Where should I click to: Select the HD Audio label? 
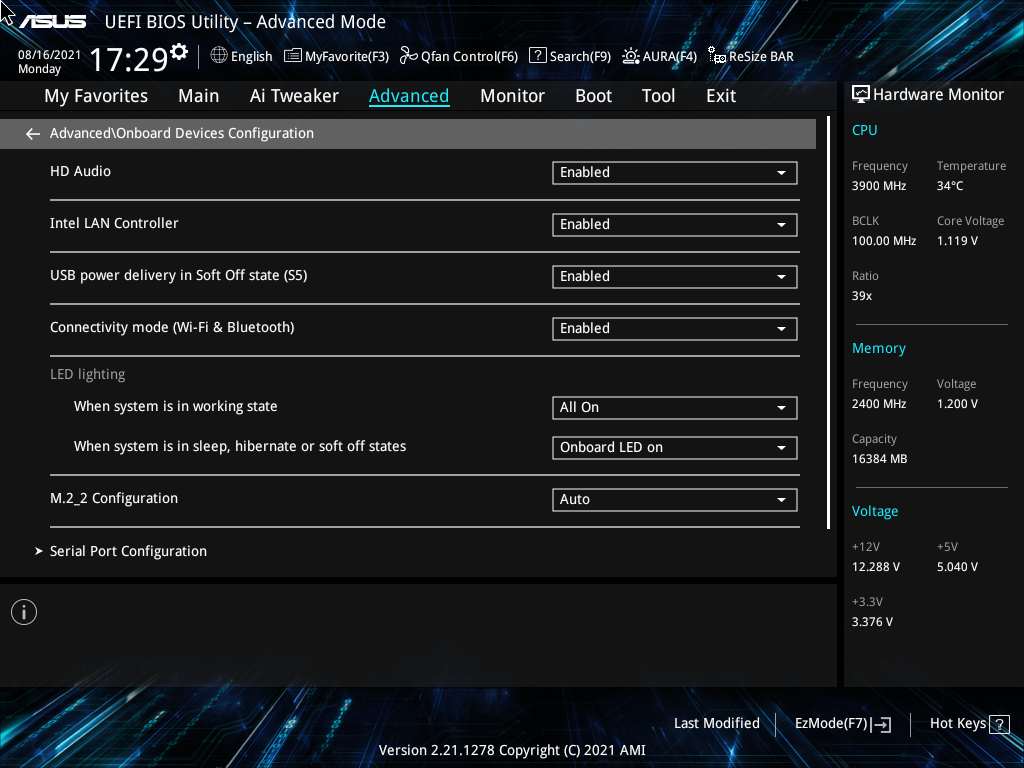(x=80, y=171)
